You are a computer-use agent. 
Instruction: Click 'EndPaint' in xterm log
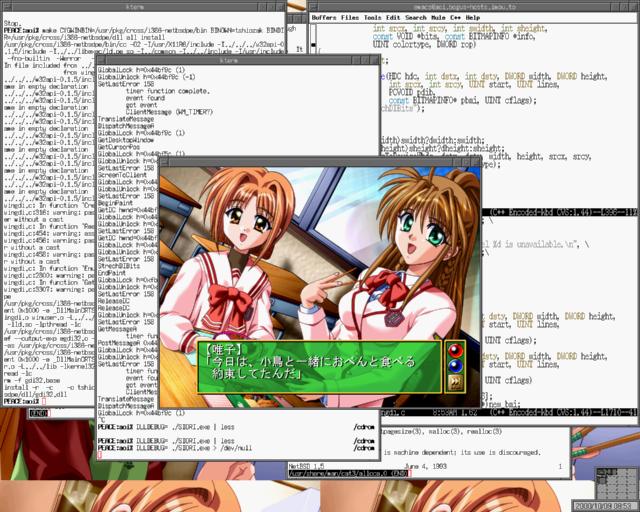(x=112, y=273)
